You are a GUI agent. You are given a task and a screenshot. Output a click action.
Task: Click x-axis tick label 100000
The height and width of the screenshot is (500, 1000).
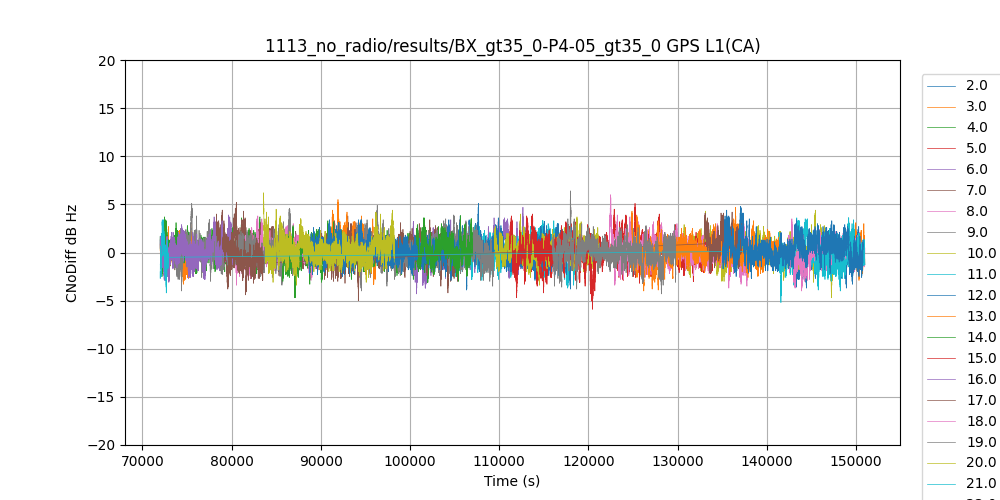(x=410, y=461)
